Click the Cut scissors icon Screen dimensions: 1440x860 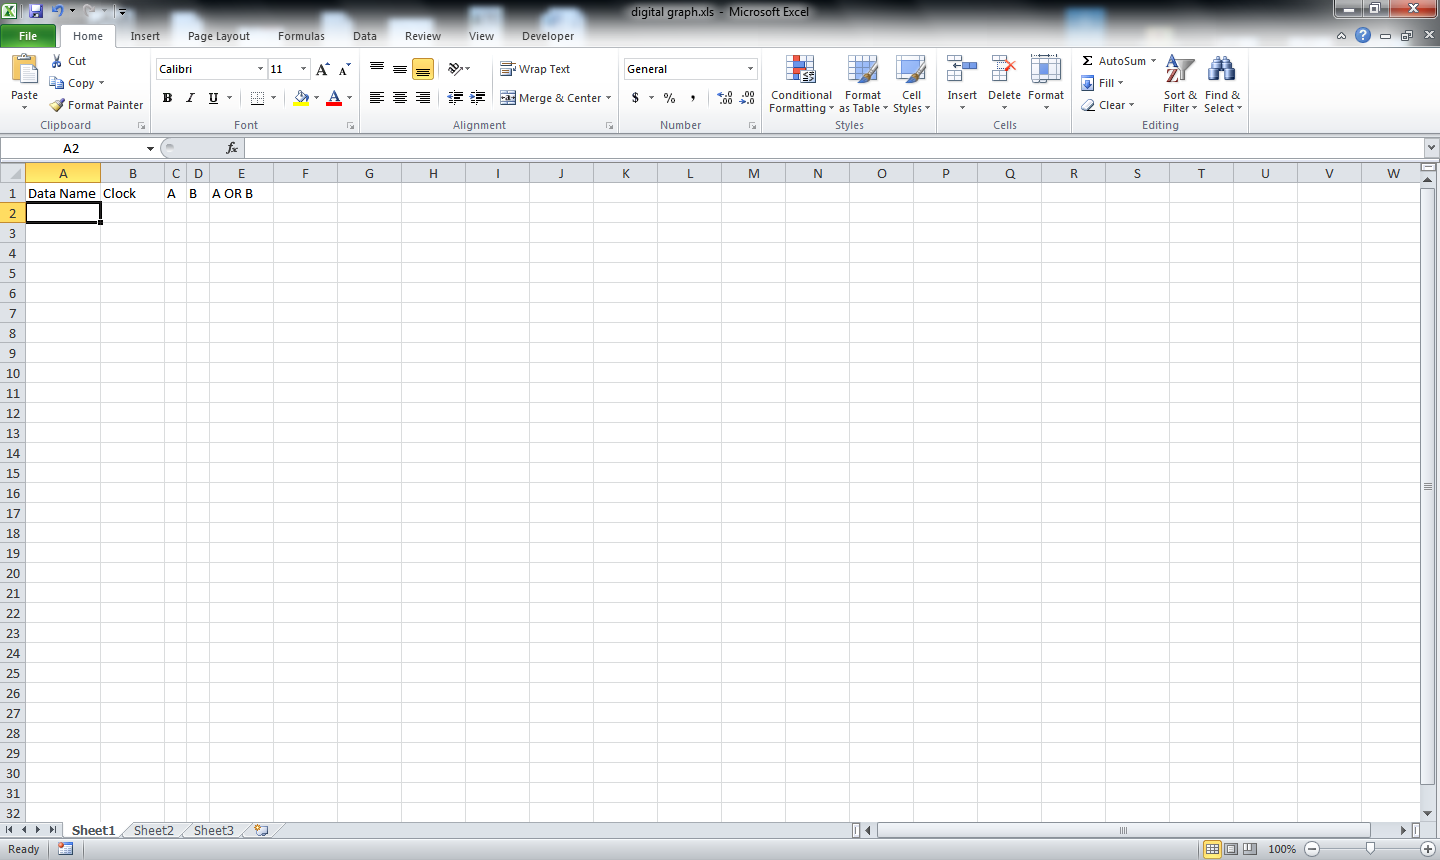pyautogui.click(x=57, y=61)
